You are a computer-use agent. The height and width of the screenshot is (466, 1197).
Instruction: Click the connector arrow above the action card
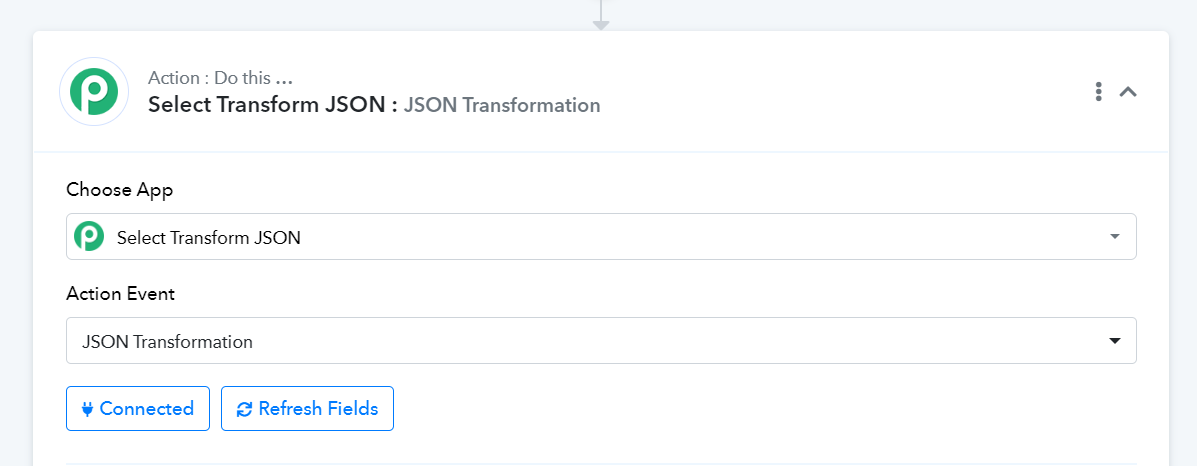[602, 15]
